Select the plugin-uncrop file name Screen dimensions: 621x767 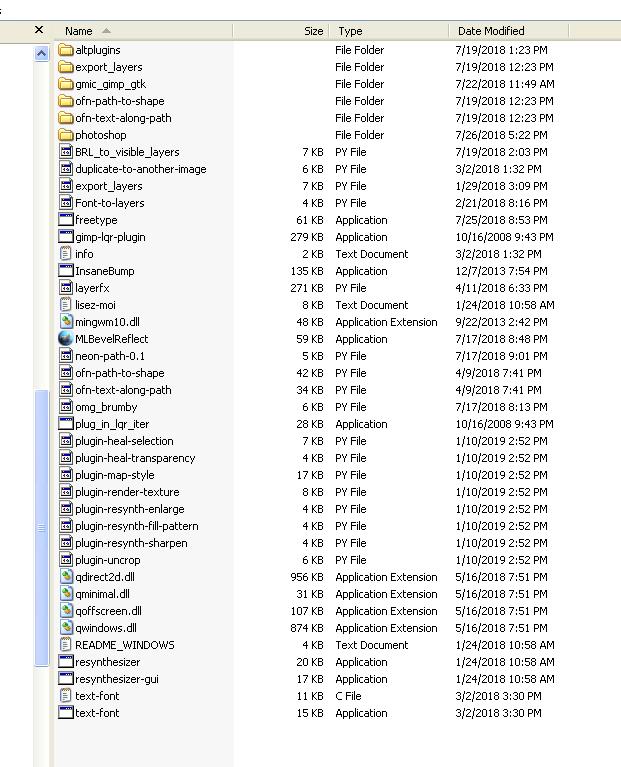(108, 560)
